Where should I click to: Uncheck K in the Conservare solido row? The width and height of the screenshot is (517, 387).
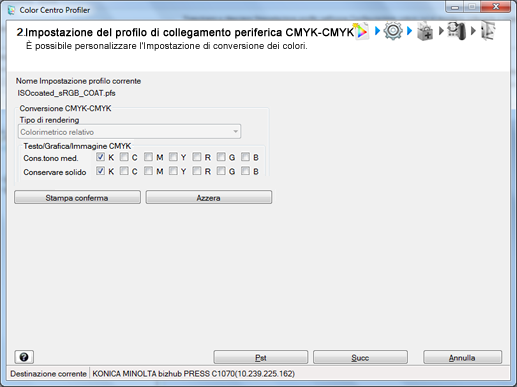(x=100, y=171)
